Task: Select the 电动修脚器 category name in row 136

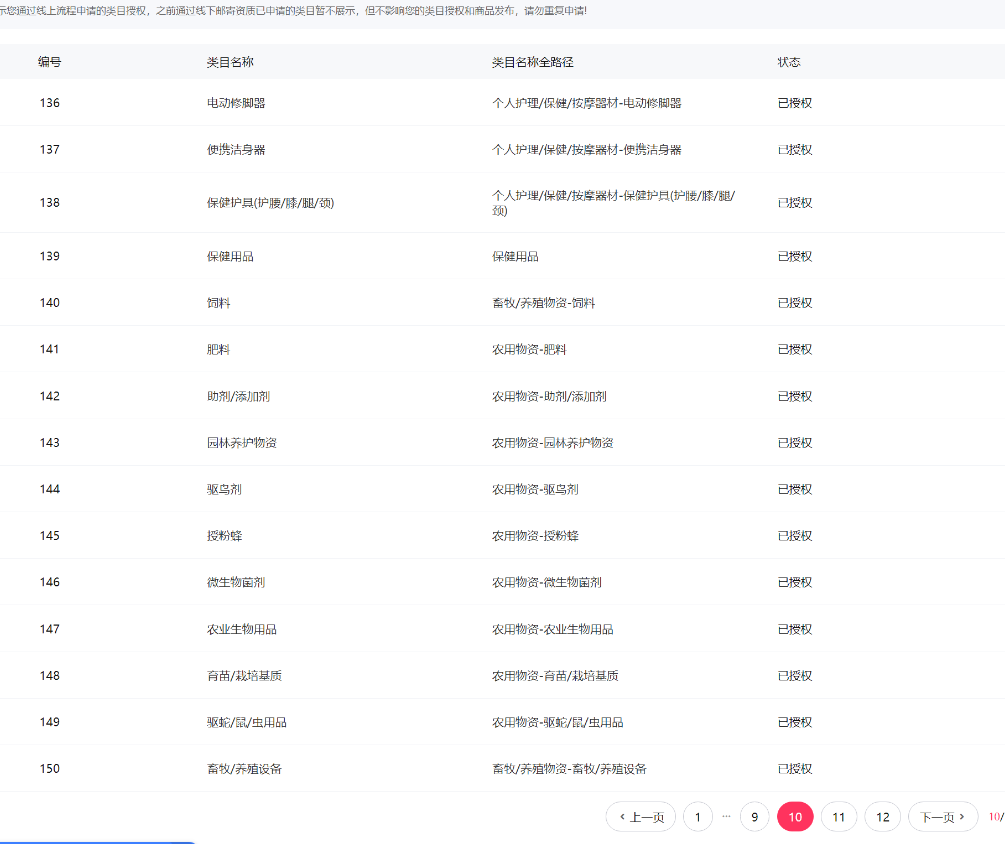Action: coord(236,103)
